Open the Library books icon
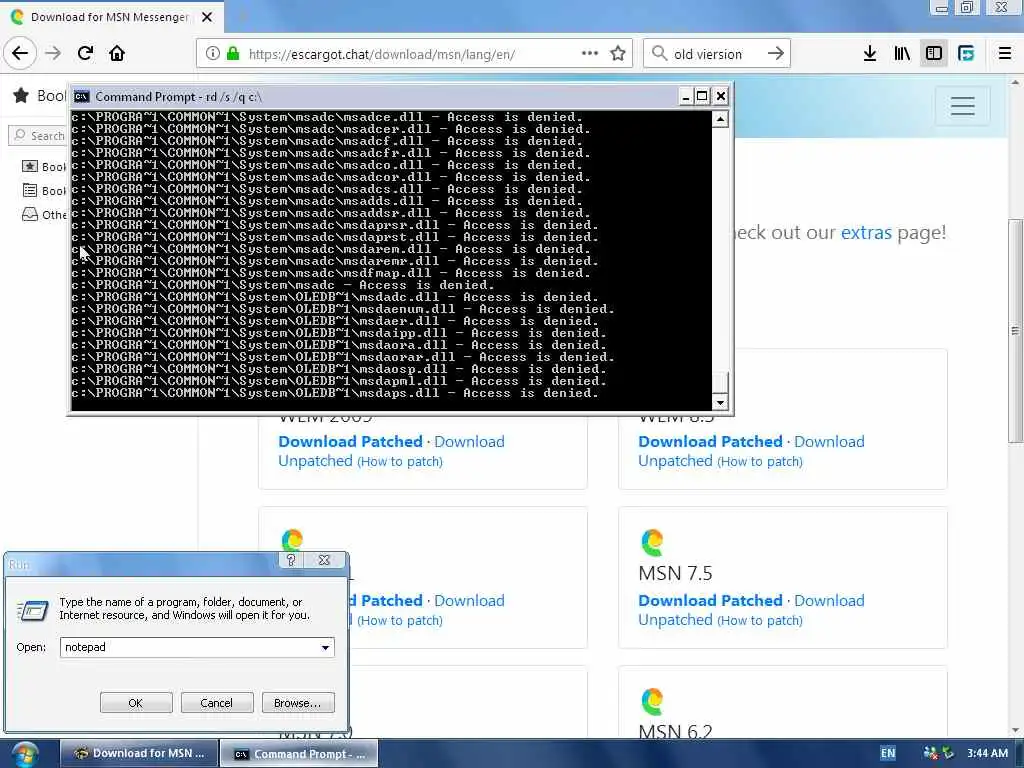The height and width of the screenshot is (768, 1024). (902, 54)
